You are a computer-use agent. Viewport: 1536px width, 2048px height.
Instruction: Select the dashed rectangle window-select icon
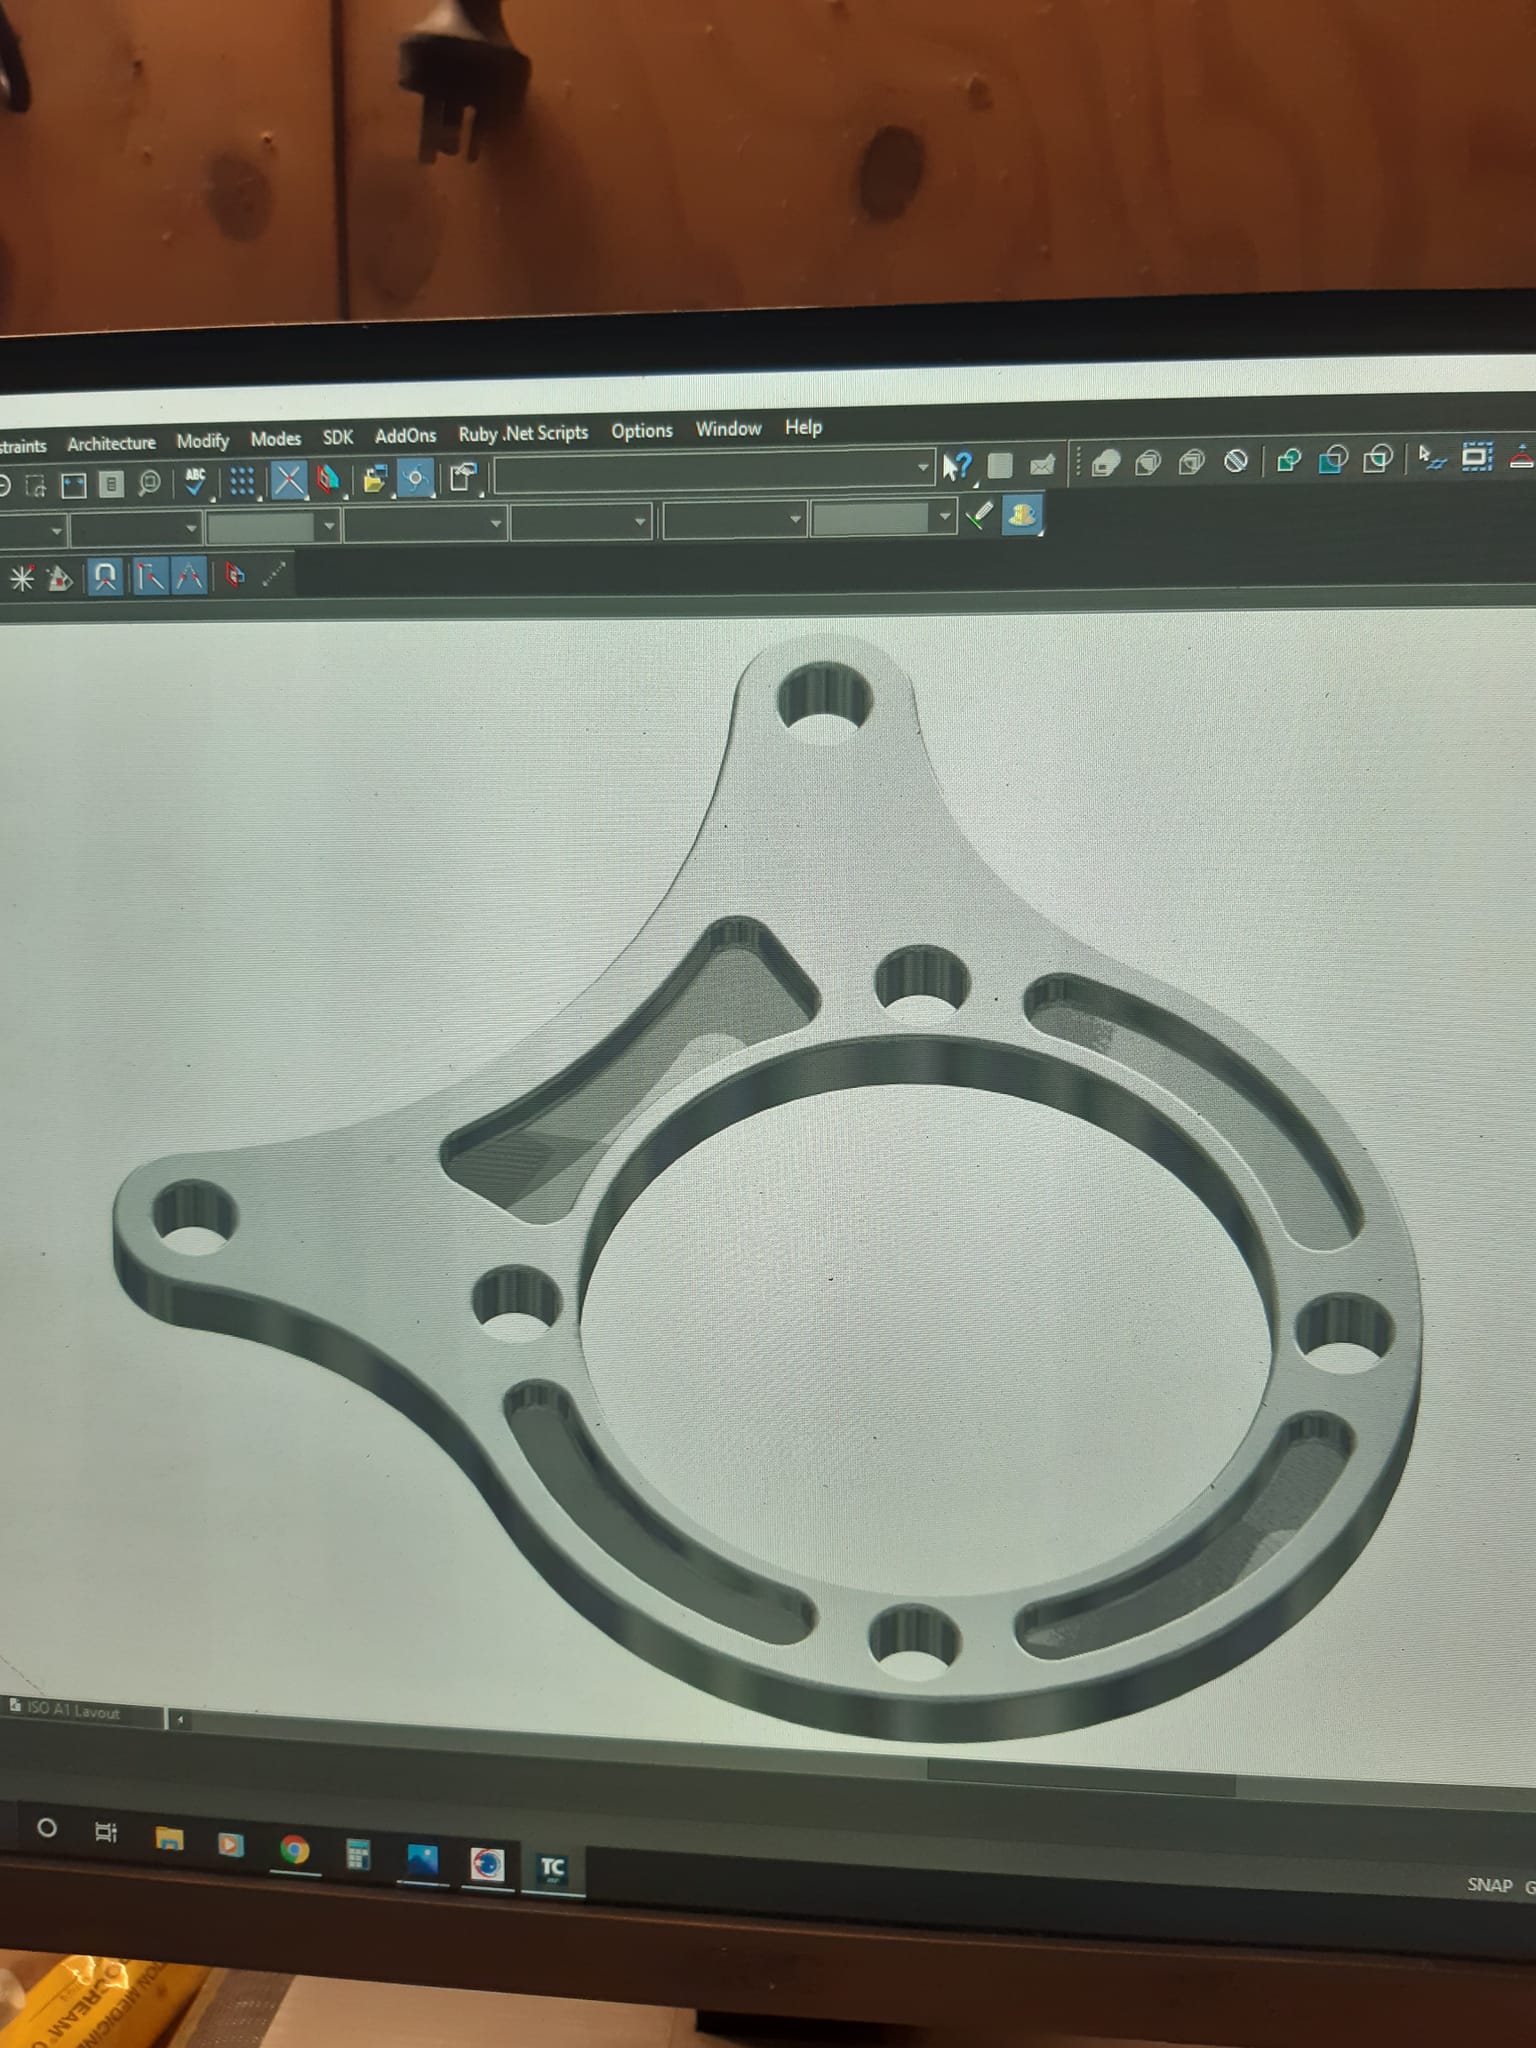[1477, 457]
